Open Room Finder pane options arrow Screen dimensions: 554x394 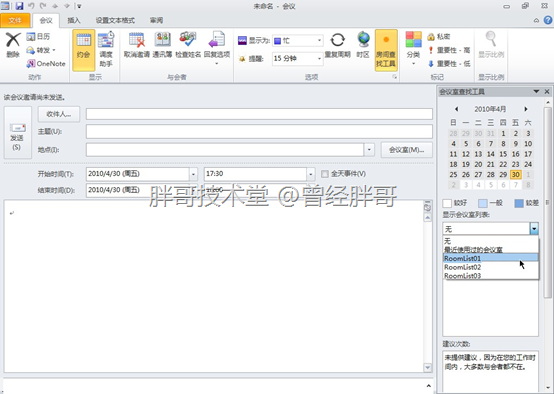pos(536,92)
